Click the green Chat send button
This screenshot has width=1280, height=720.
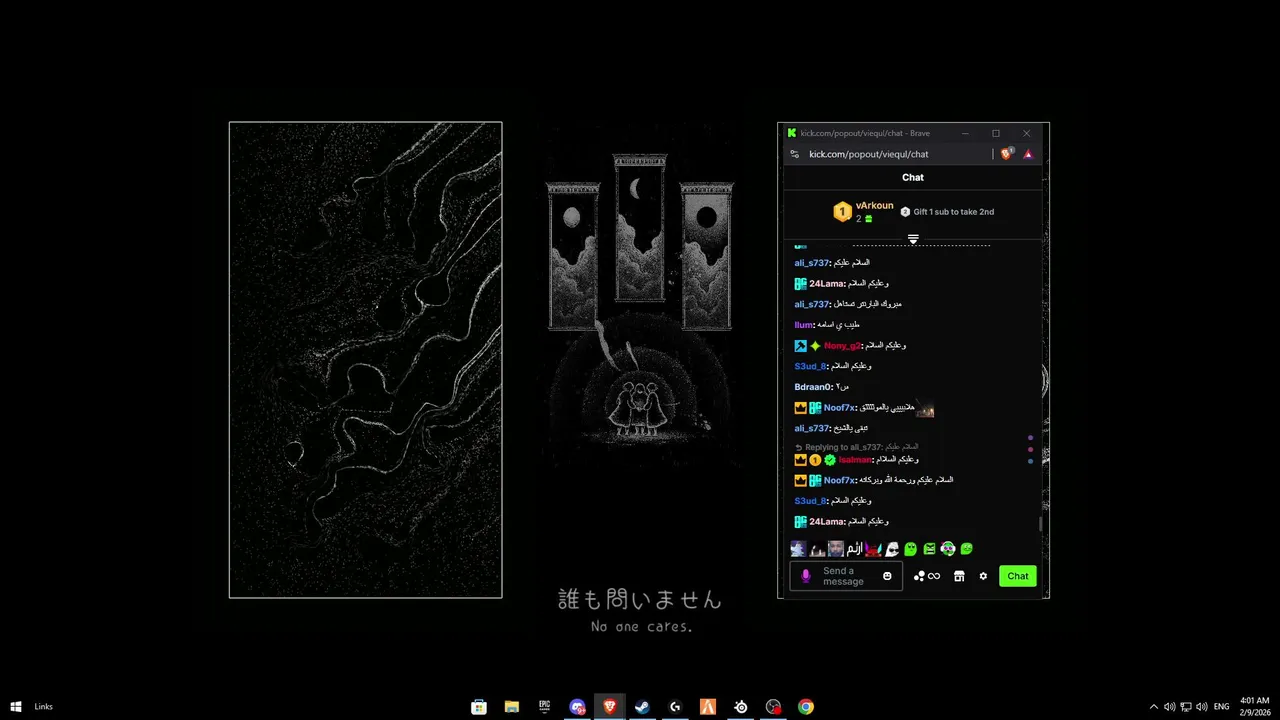pos(1018,576)
